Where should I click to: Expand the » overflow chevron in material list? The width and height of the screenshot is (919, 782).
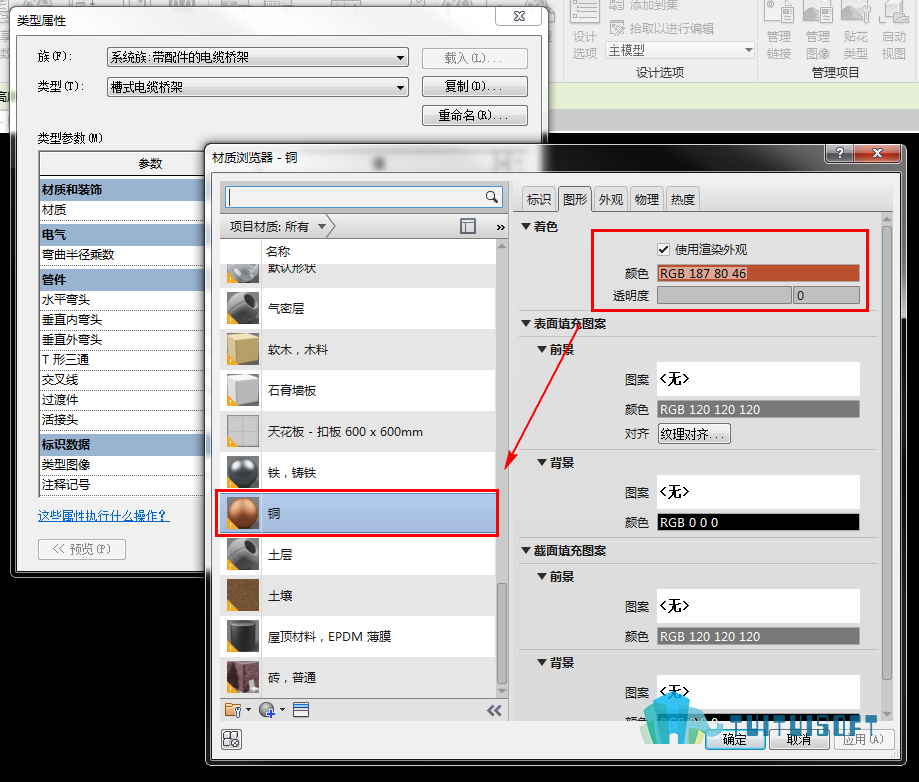click(501, 227)
